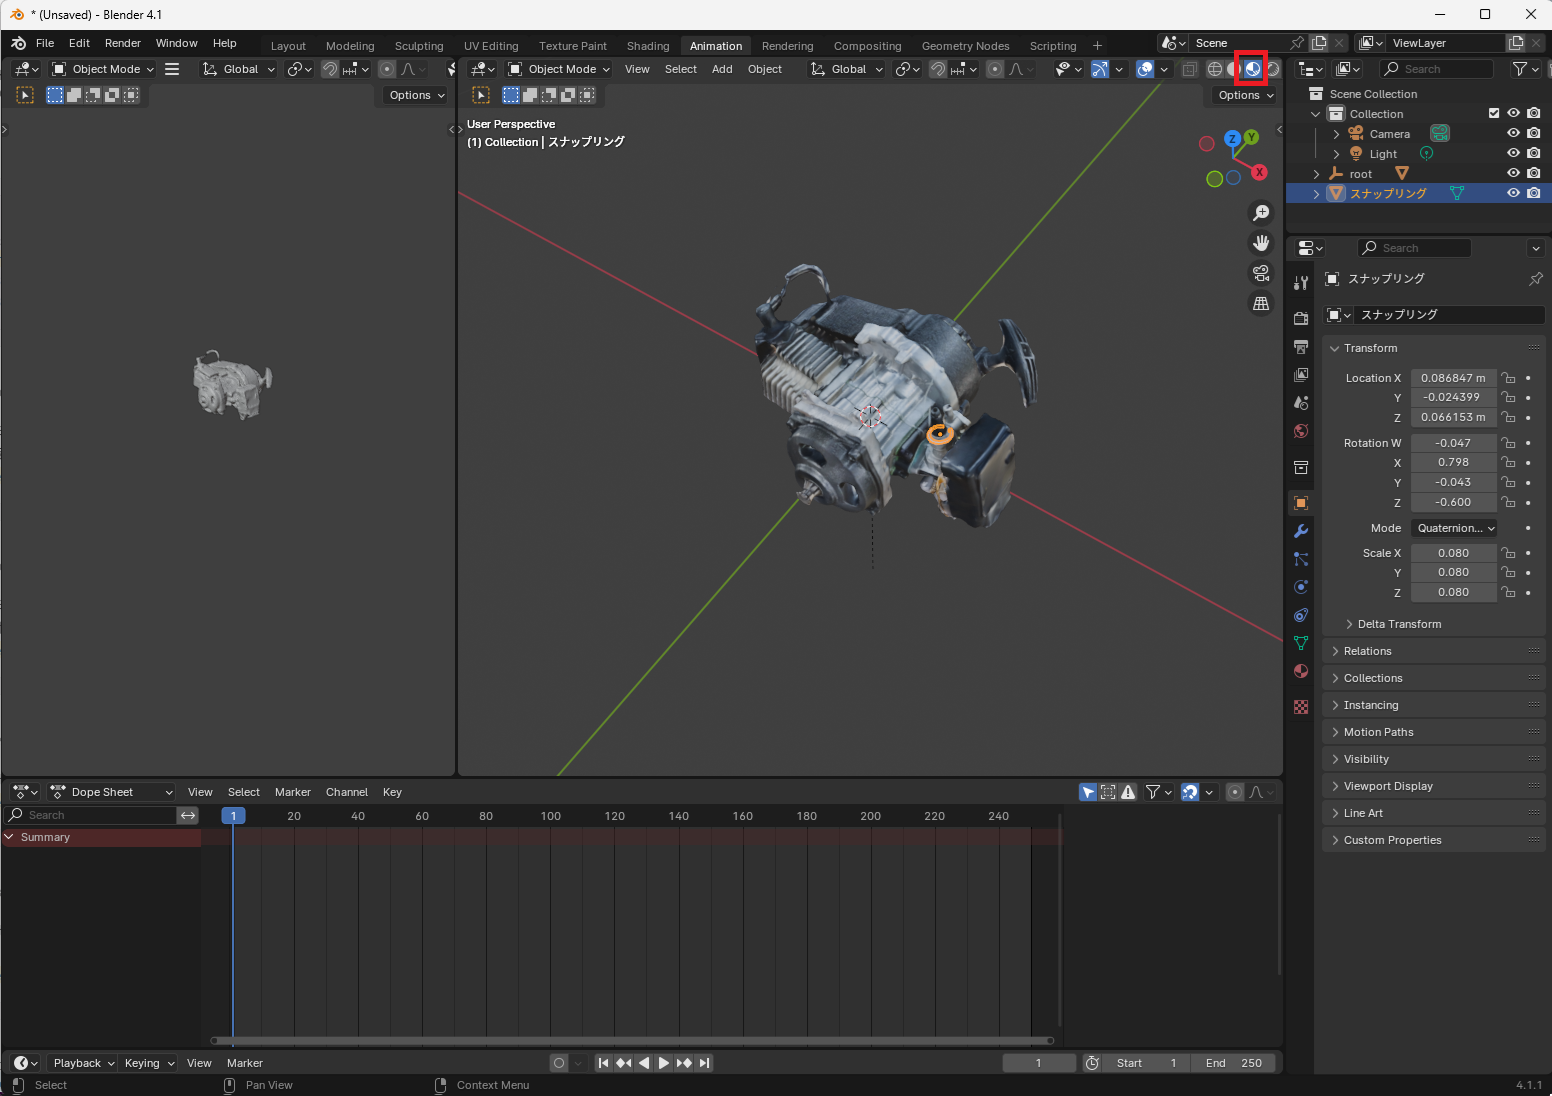Viewport: 1552px width, 1096px height.
Task: Open the Render menu
Action: pyautogui.click(x=123, y=43)
